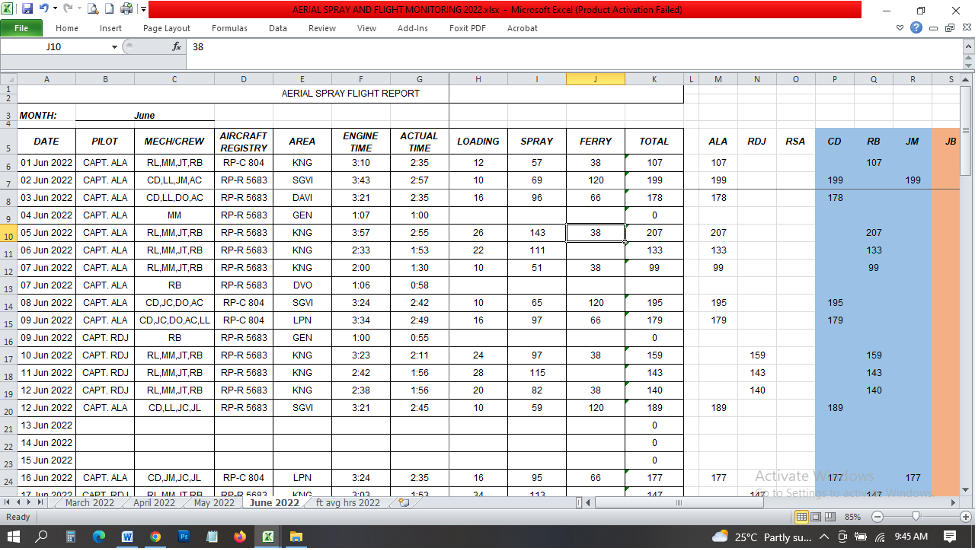Switch to Normal view button

[x=801, y=517]
